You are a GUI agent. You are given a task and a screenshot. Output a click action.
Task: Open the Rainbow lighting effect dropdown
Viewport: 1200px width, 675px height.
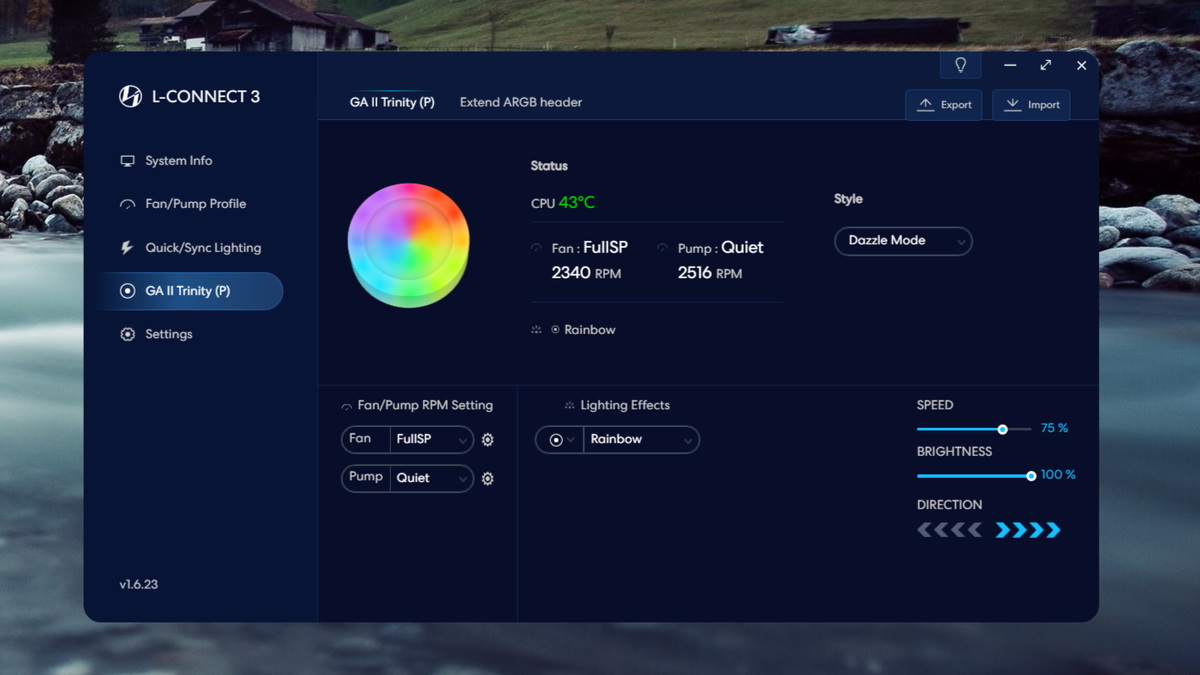[641, 440]
